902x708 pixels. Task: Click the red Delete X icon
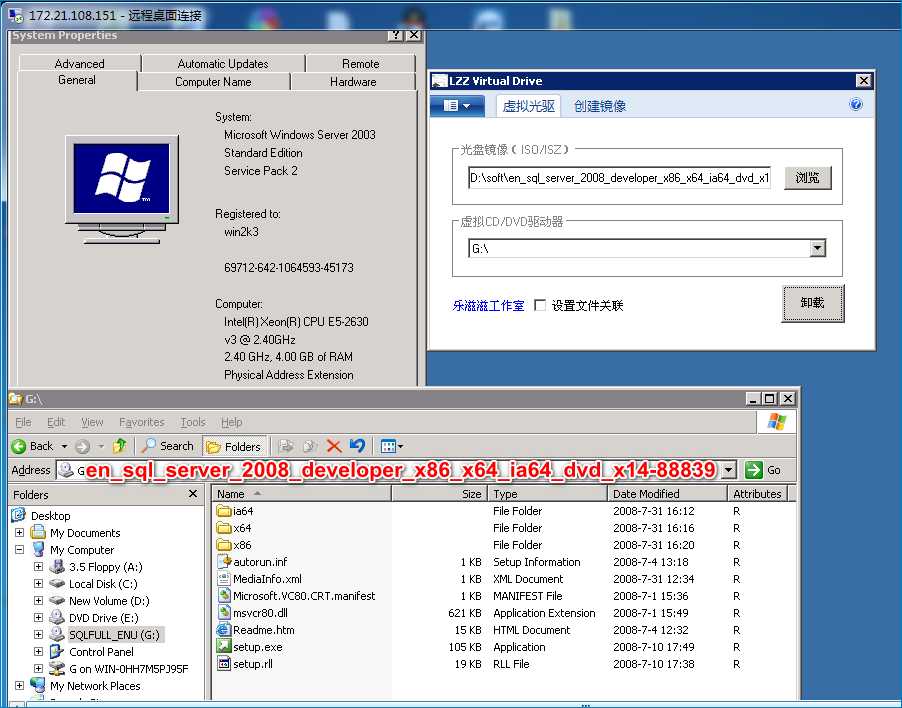point(334,446)
